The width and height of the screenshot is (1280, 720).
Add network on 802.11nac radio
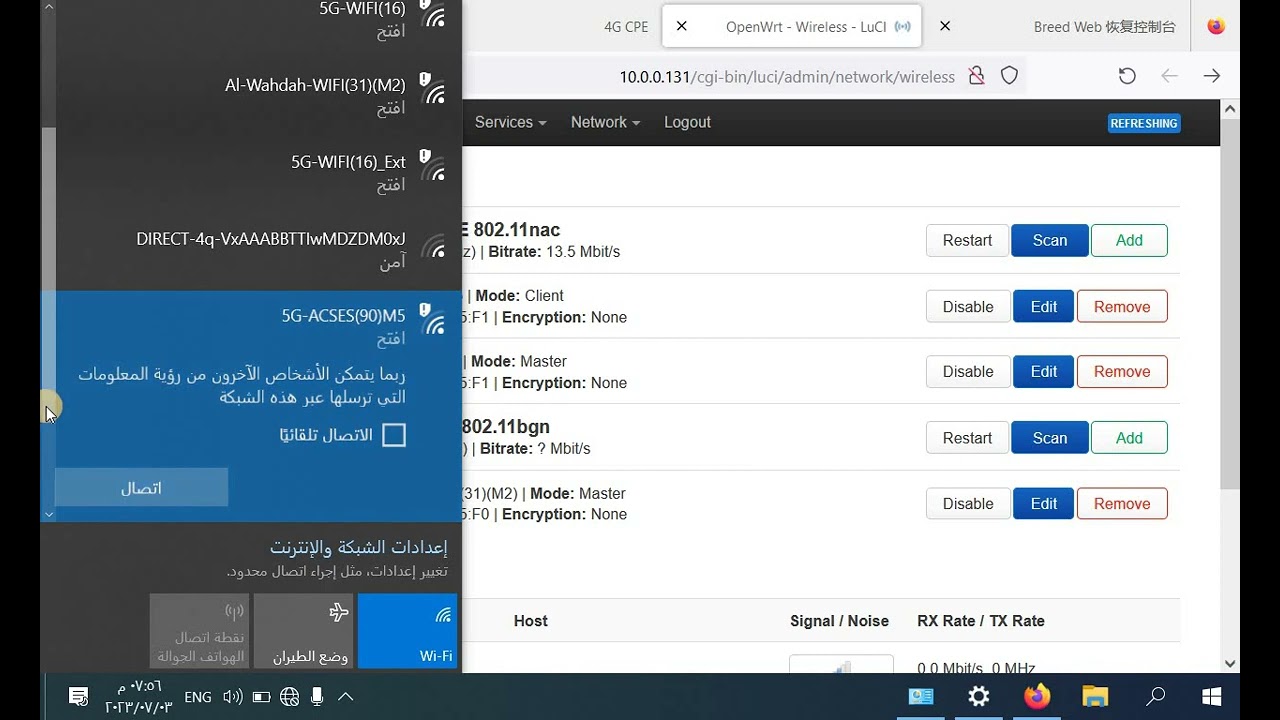tap(1129, 240)
